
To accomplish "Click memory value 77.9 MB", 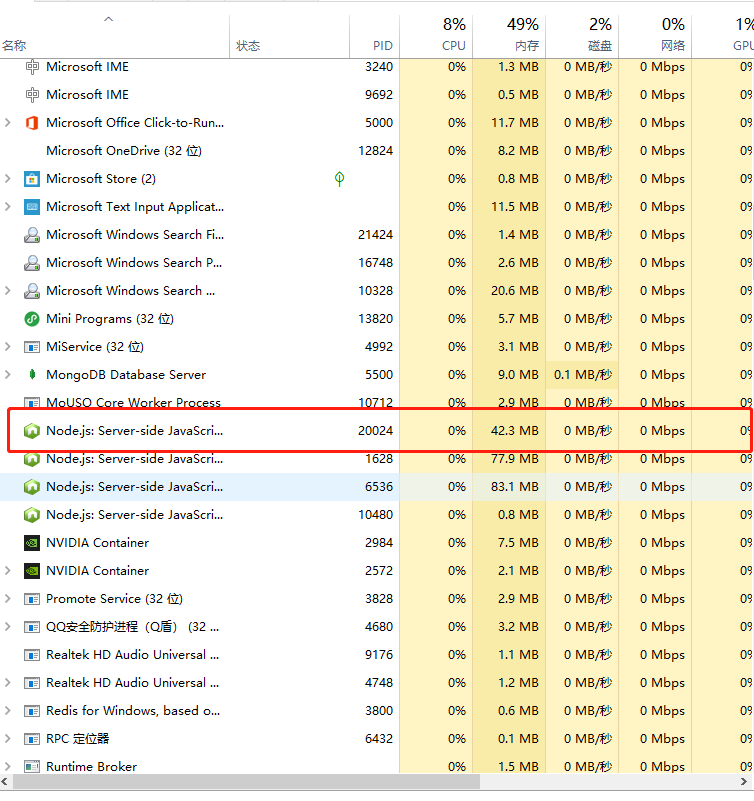I will point(514,459).
